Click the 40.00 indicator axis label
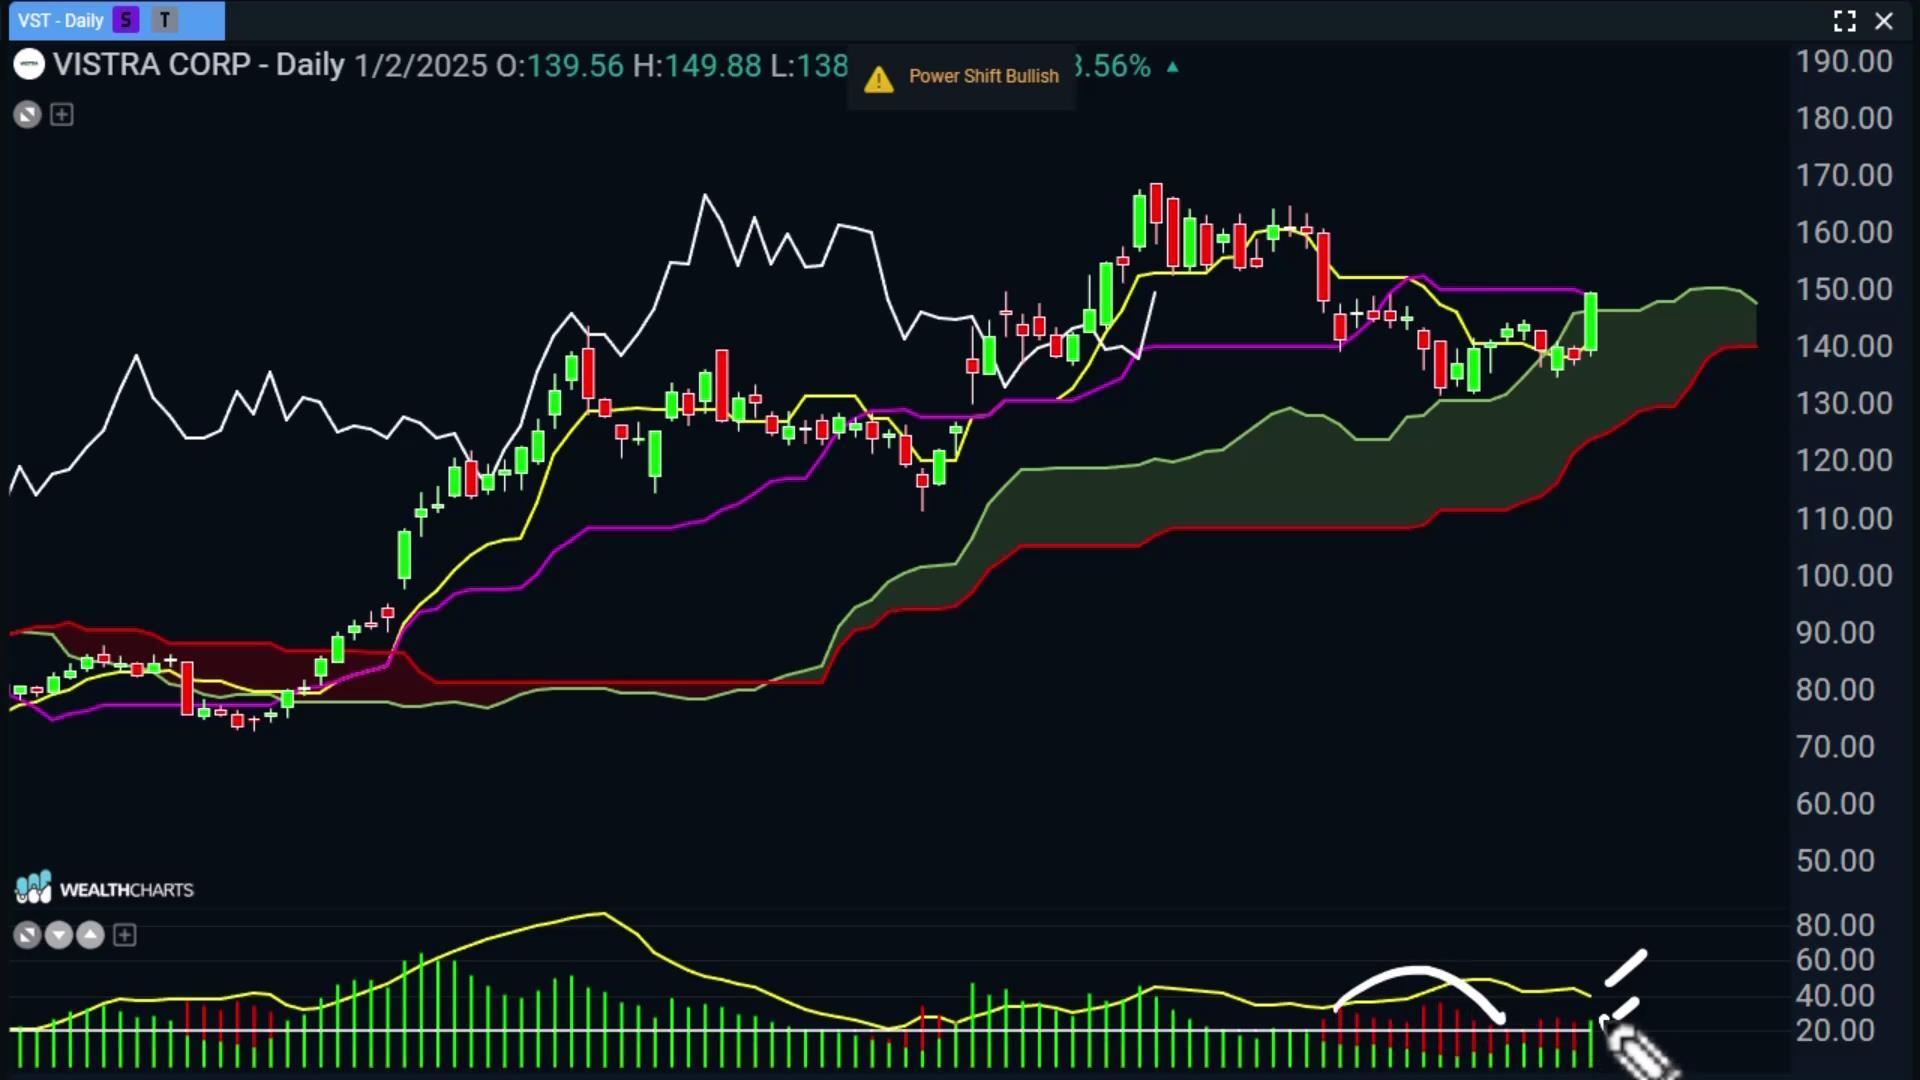 pos(1835,995)
